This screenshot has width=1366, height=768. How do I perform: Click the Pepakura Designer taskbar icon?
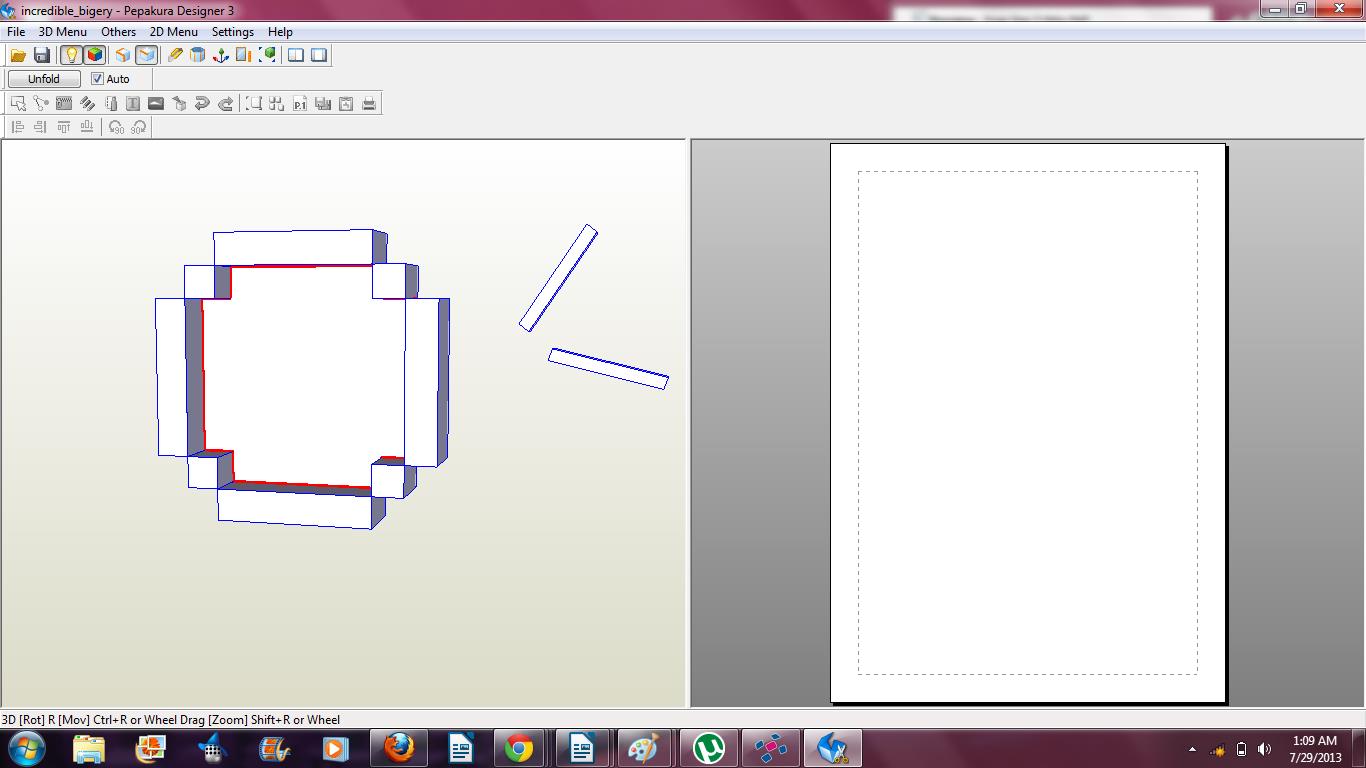tap(832, 748)
